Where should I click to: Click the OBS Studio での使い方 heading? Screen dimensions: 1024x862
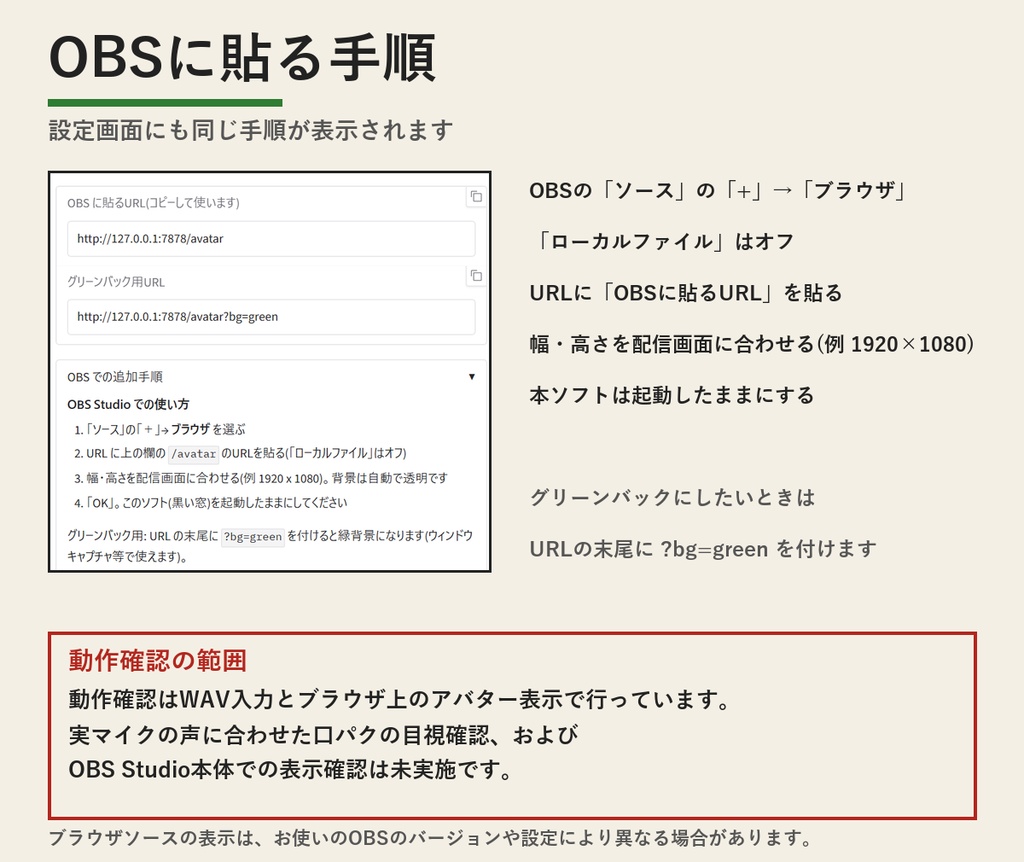tap(128, 404)
